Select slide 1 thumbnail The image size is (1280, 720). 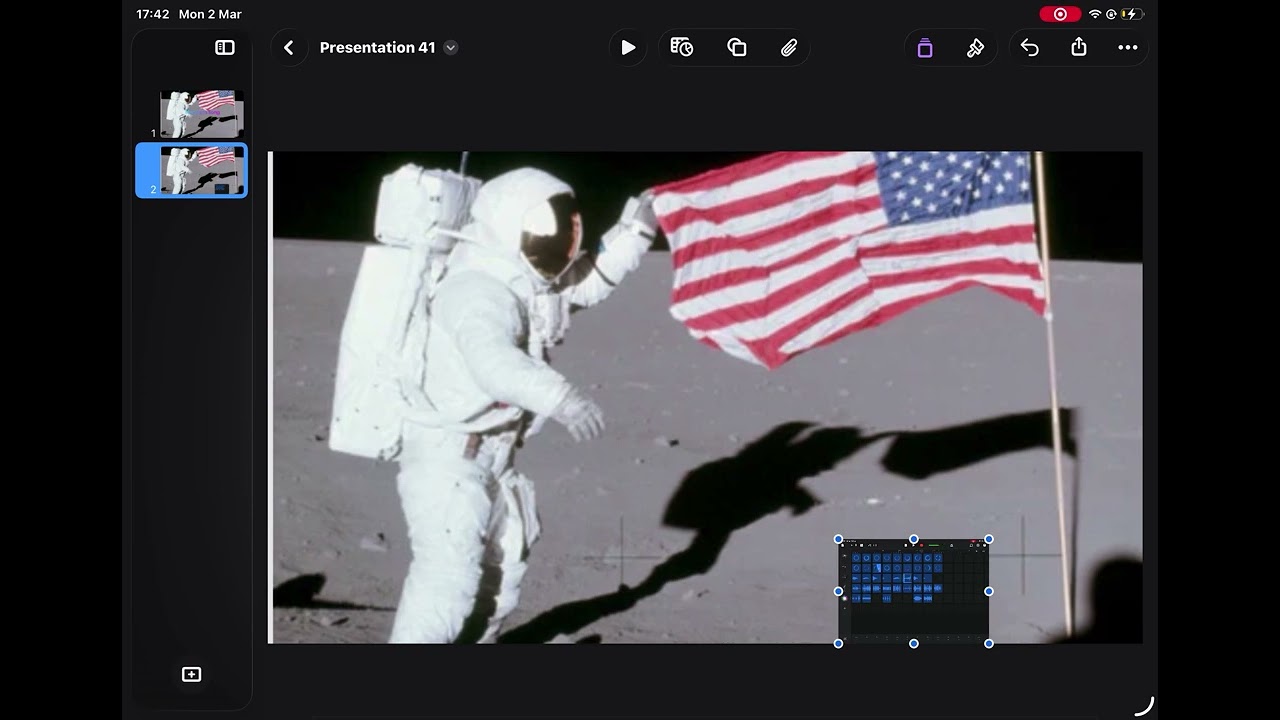click(x=201, y=114)
